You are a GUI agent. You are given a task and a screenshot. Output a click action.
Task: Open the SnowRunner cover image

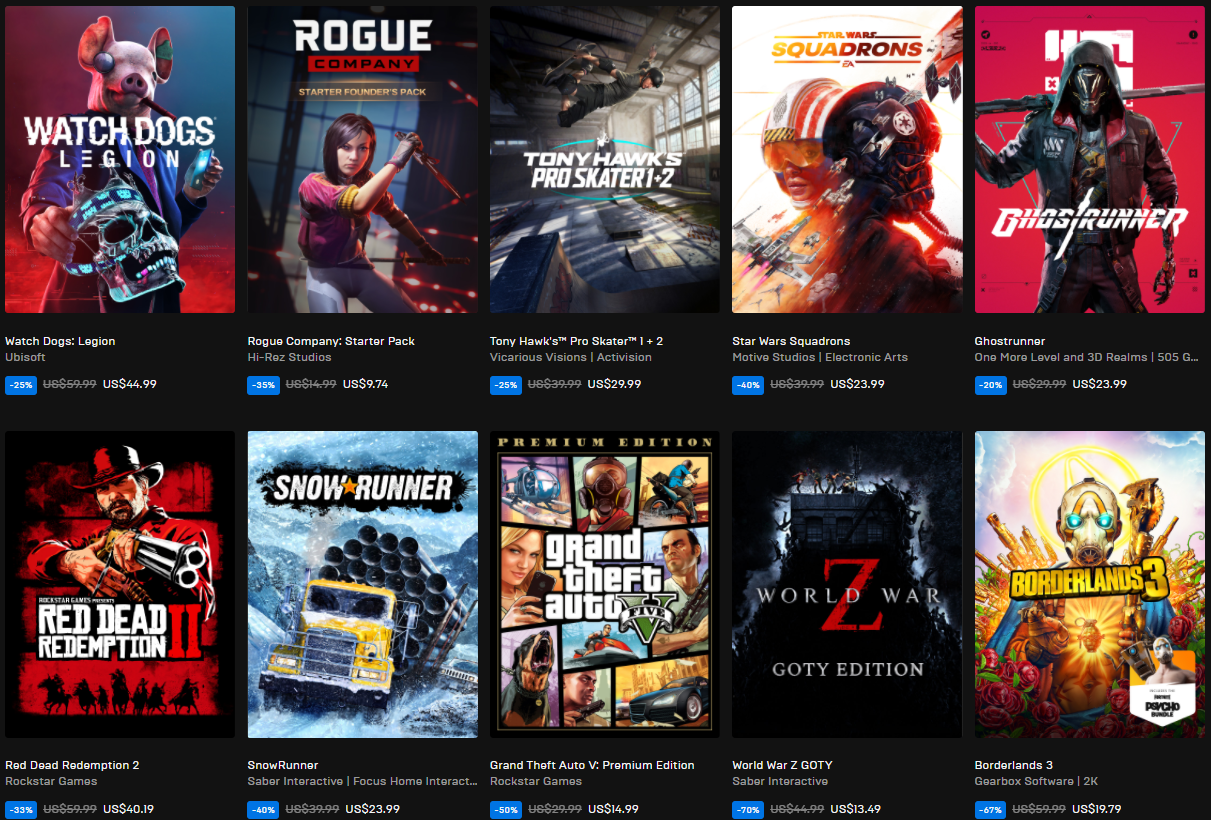(362, 585)
